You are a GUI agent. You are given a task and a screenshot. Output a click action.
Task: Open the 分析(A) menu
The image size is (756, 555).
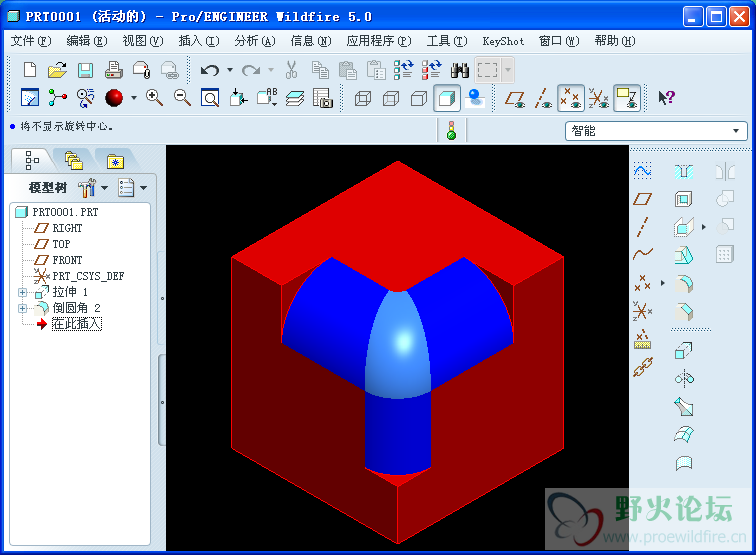(x=255, y=41)
